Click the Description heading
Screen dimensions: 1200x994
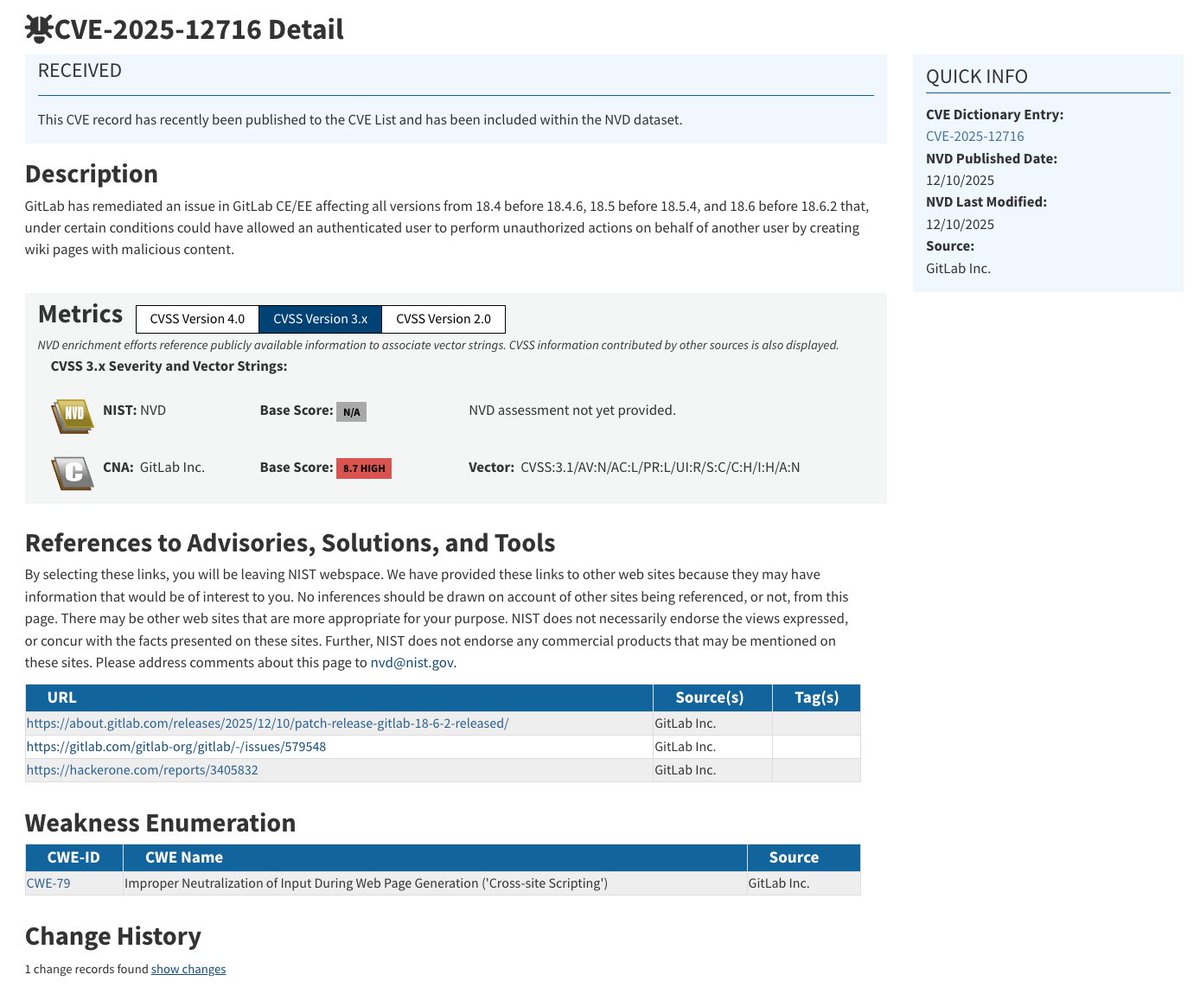point(91,173)
